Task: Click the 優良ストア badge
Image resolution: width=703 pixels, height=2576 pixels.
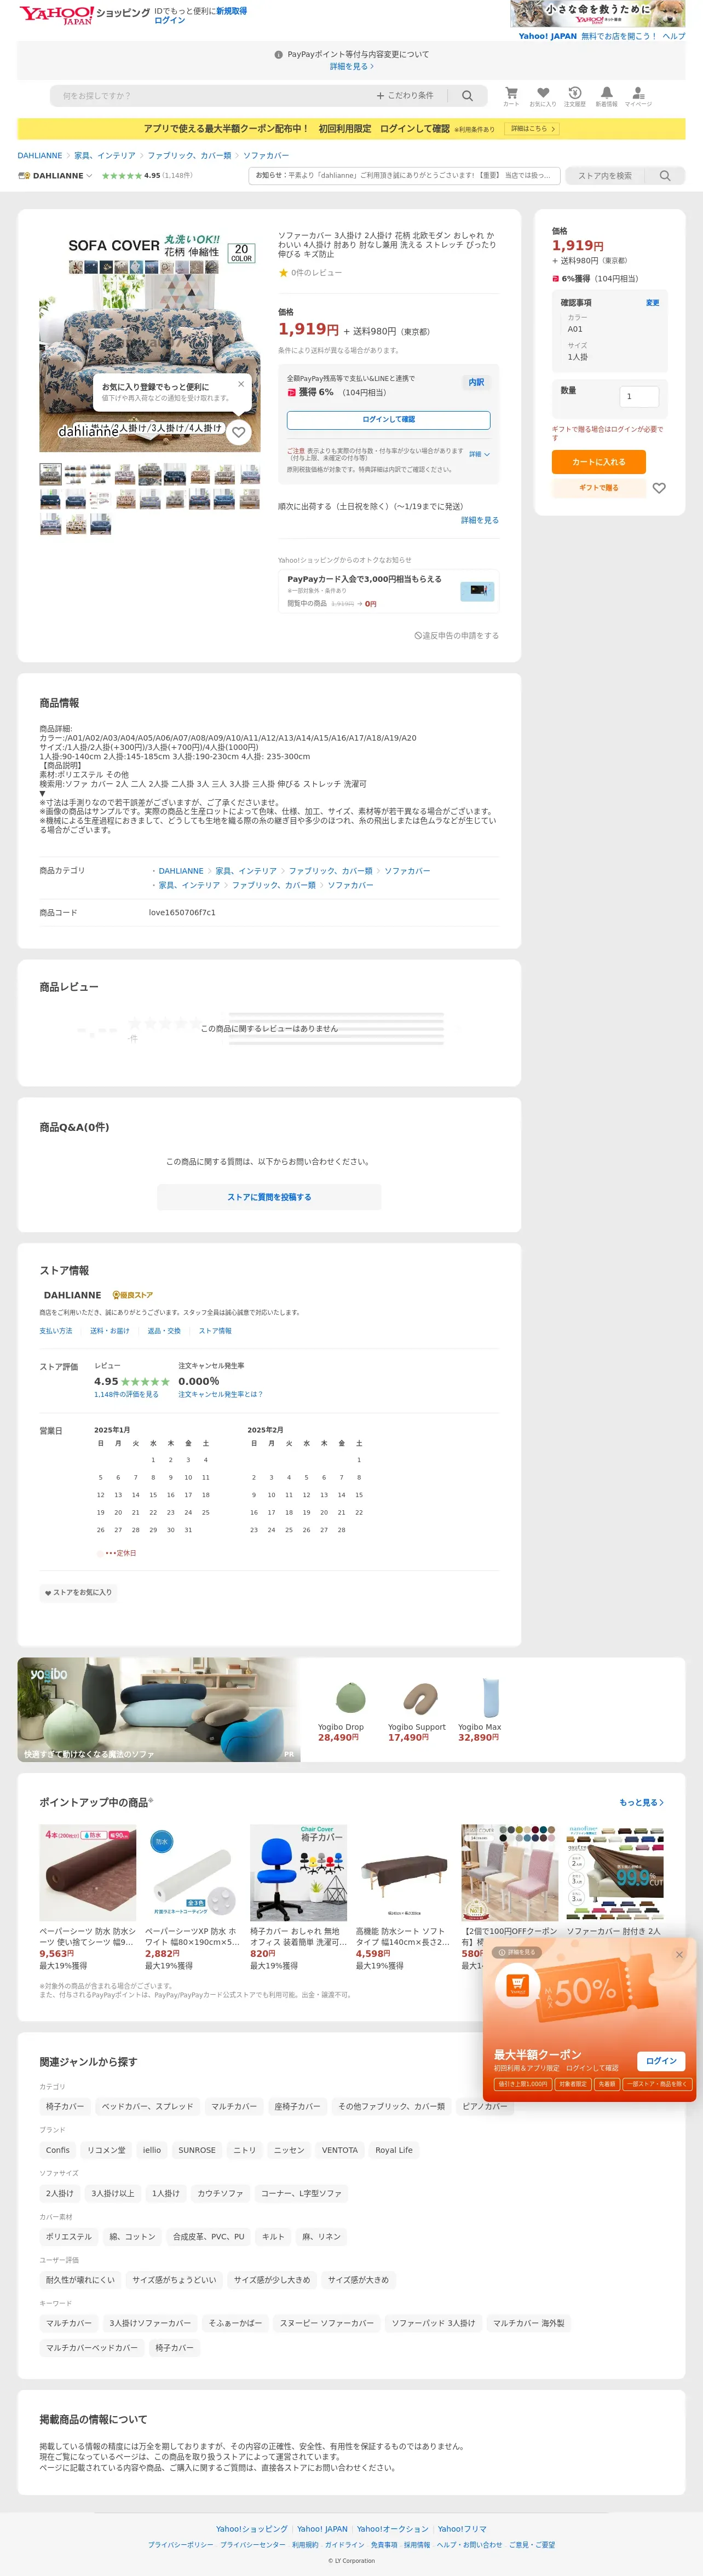Action: [x=133, y=1295]
